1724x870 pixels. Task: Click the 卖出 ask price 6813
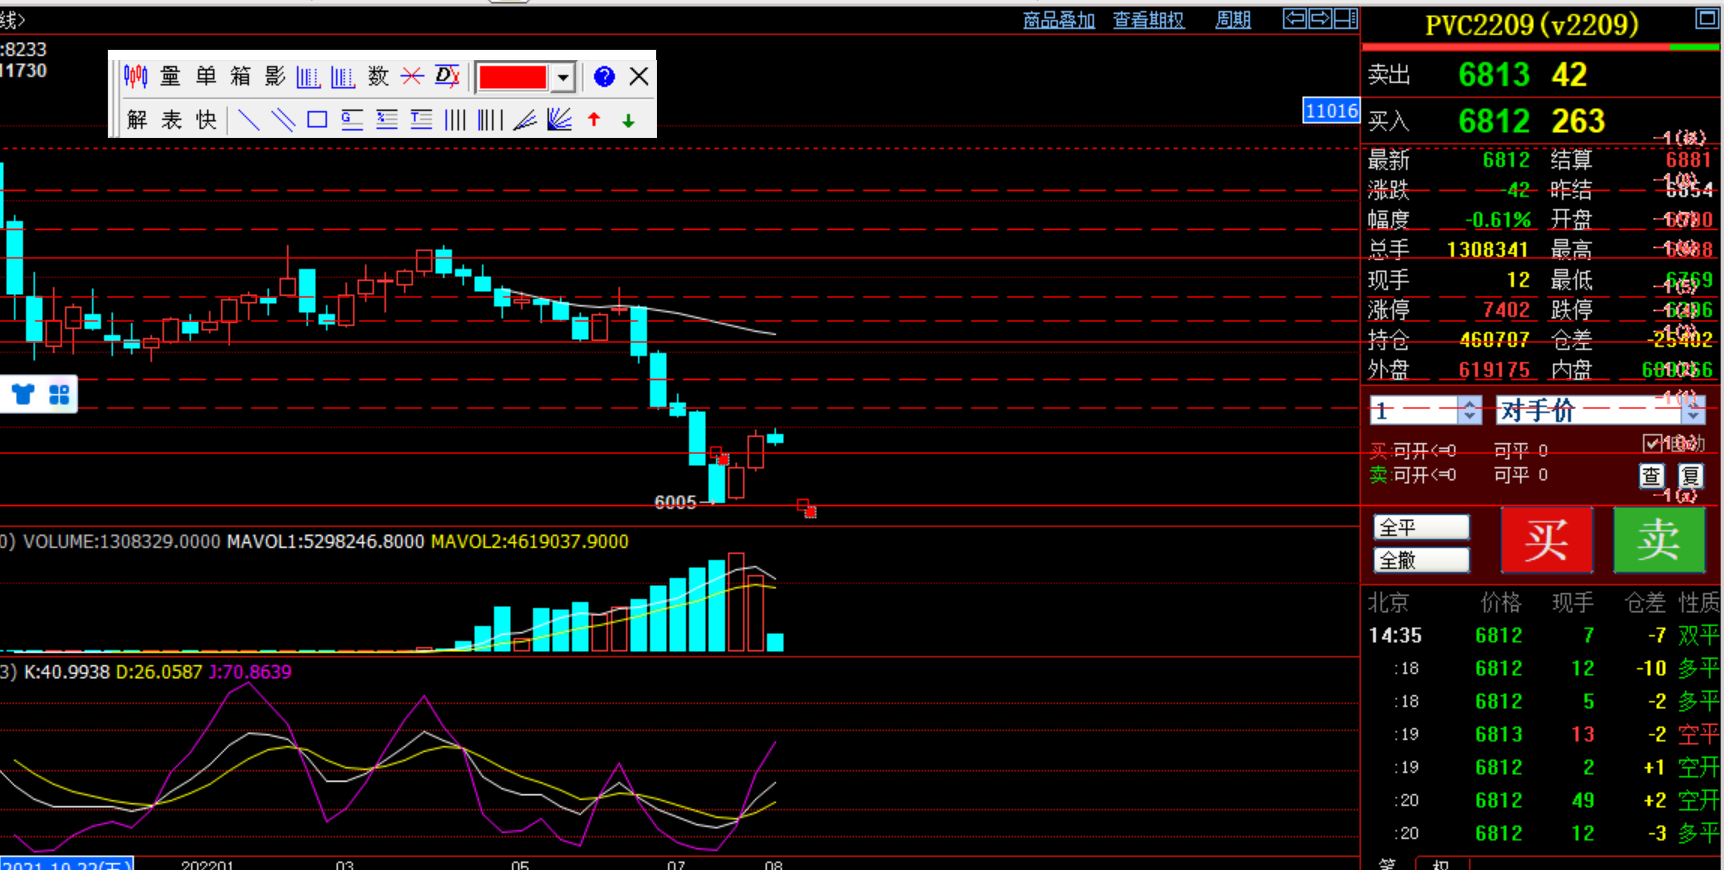coord(1494,75)
